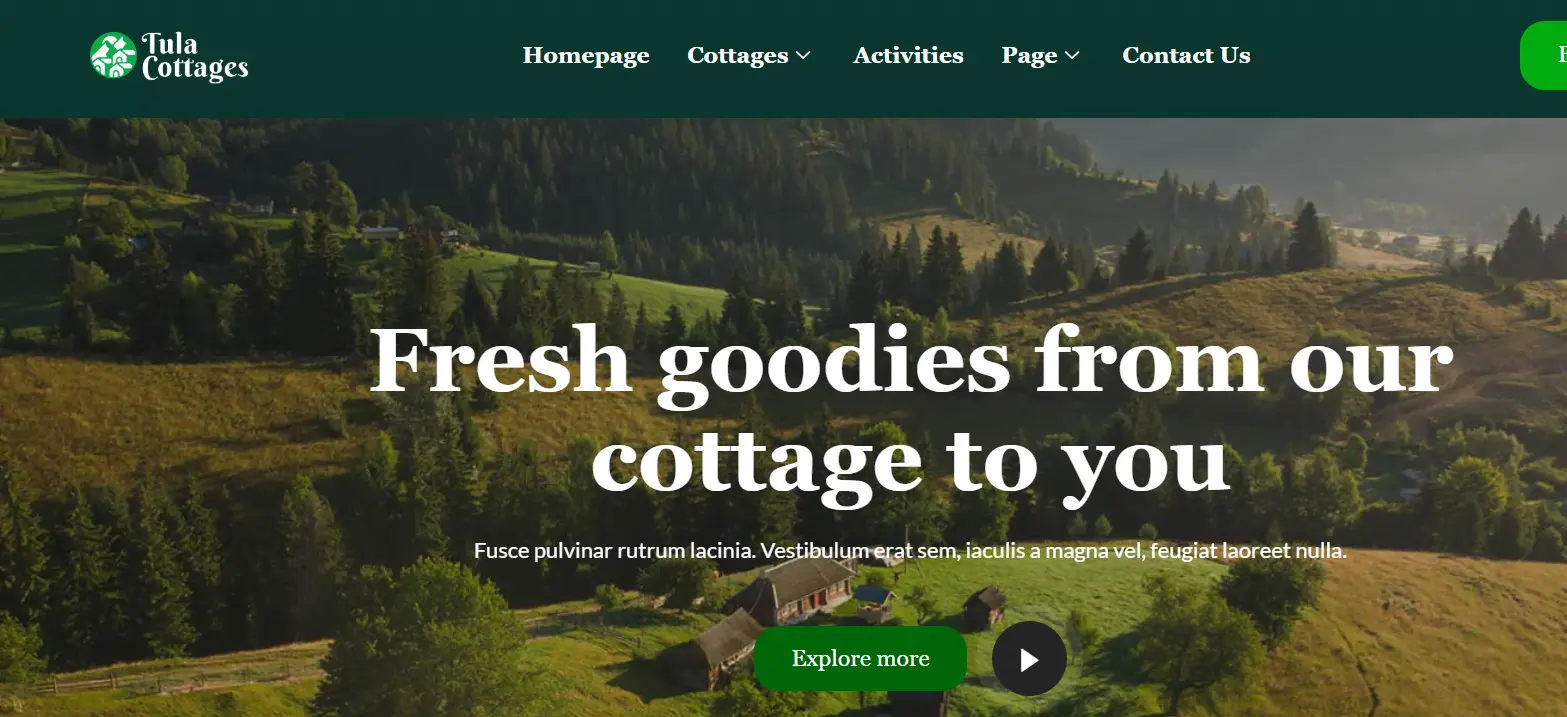The width and height of the screenshot is (1567, 717).
Task: Click the partially visible green header button
Action: pyautogui.click(x=1543, y=56)
